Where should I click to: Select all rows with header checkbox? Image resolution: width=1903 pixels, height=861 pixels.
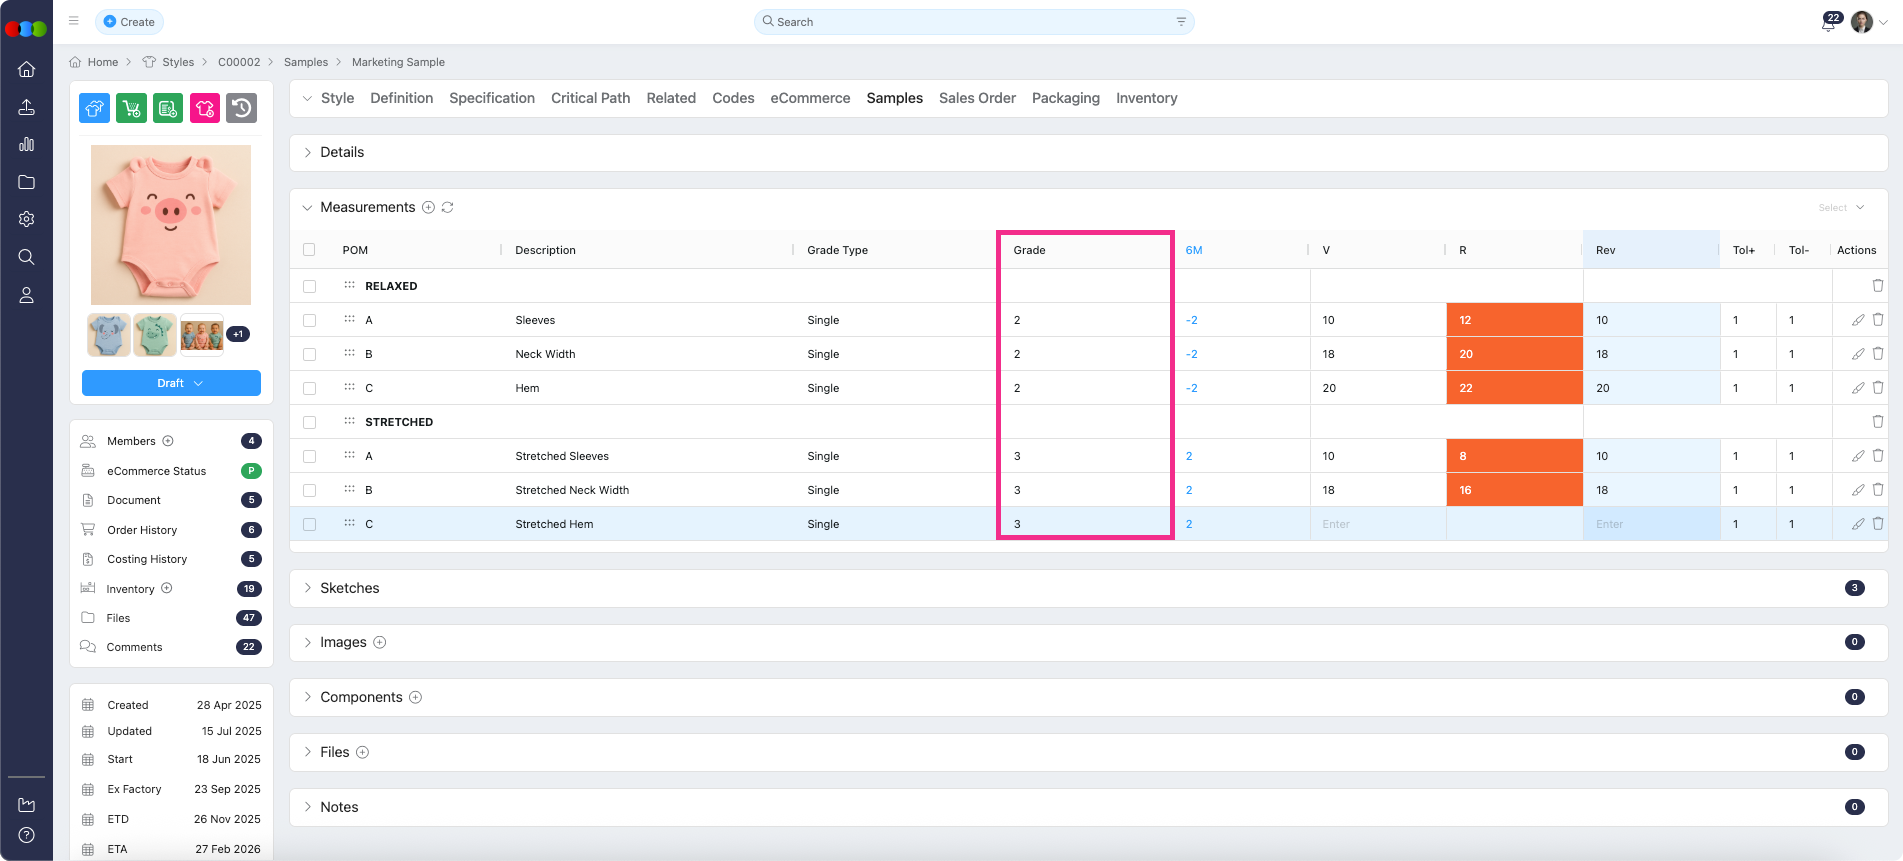click(309, 250)
